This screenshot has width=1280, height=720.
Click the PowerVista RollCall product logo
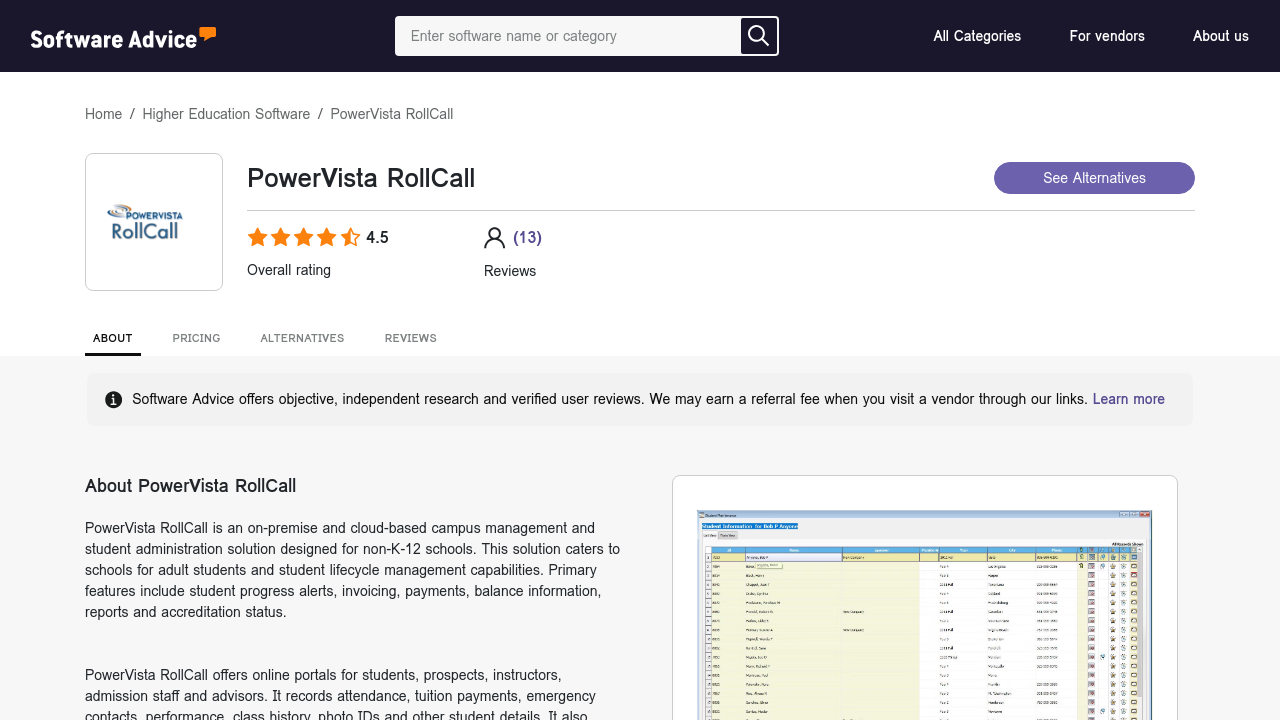[154, 222]
